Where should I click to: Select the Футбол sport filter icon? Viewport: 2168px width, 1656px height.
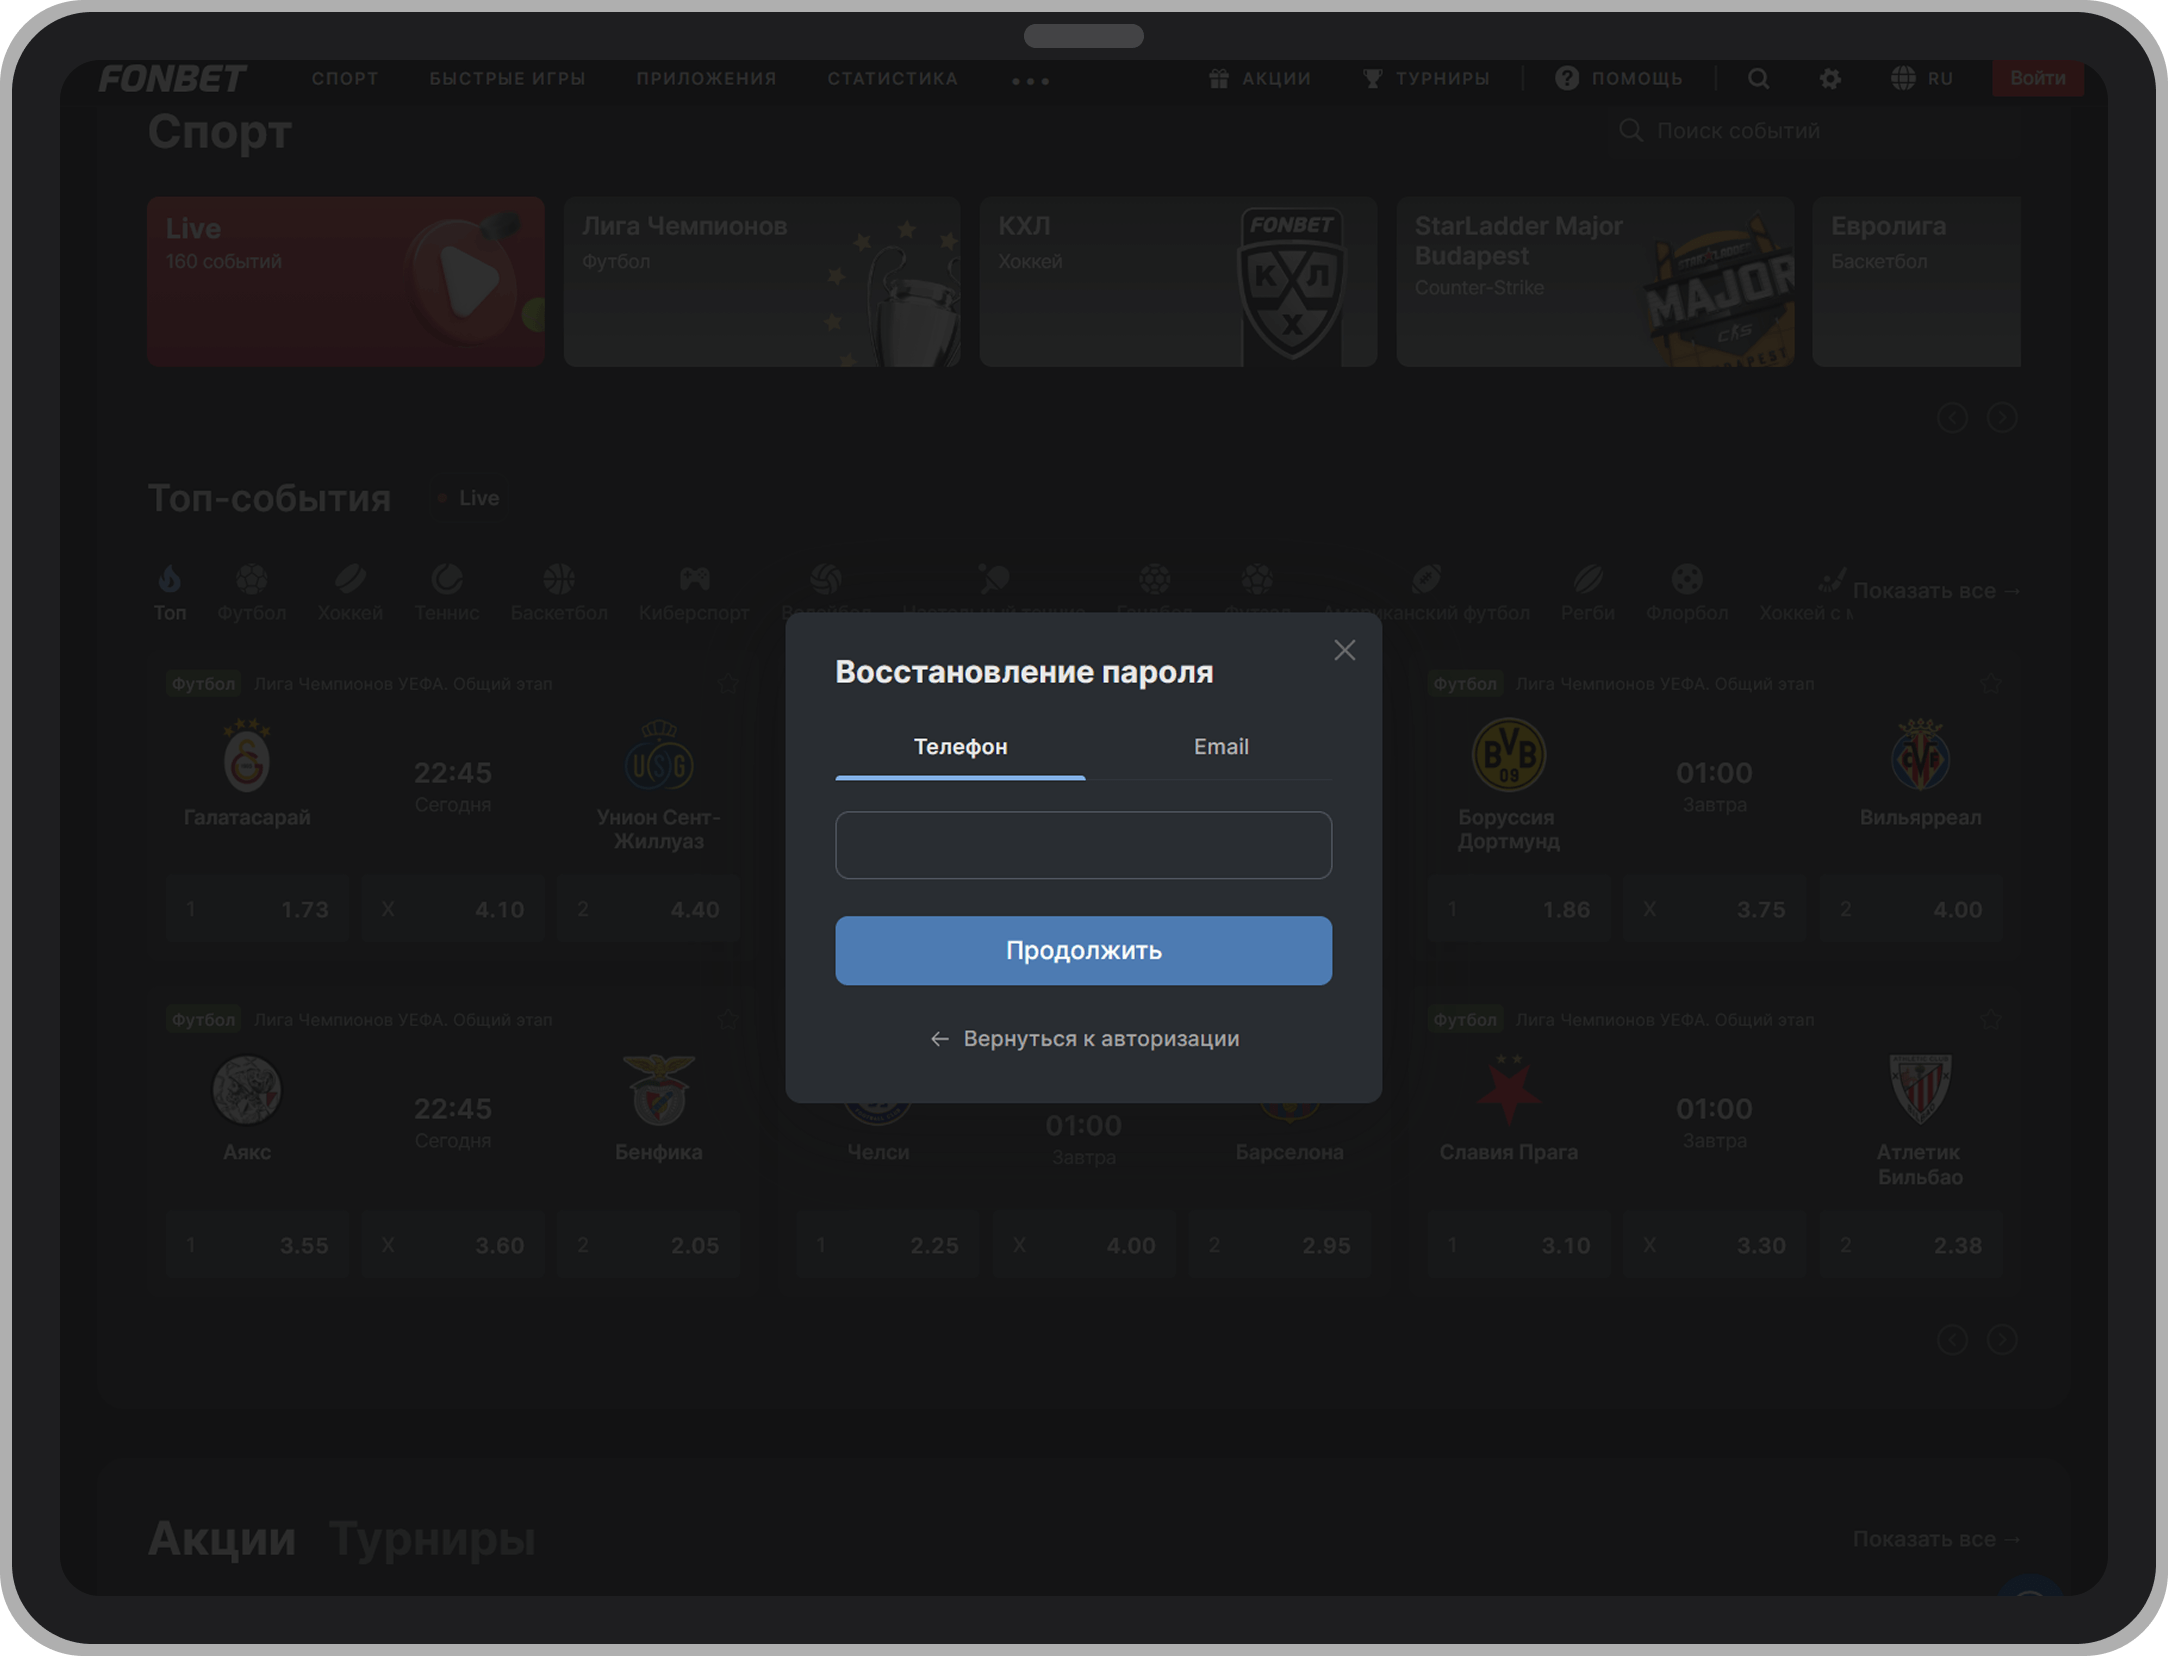pos(251,580)
